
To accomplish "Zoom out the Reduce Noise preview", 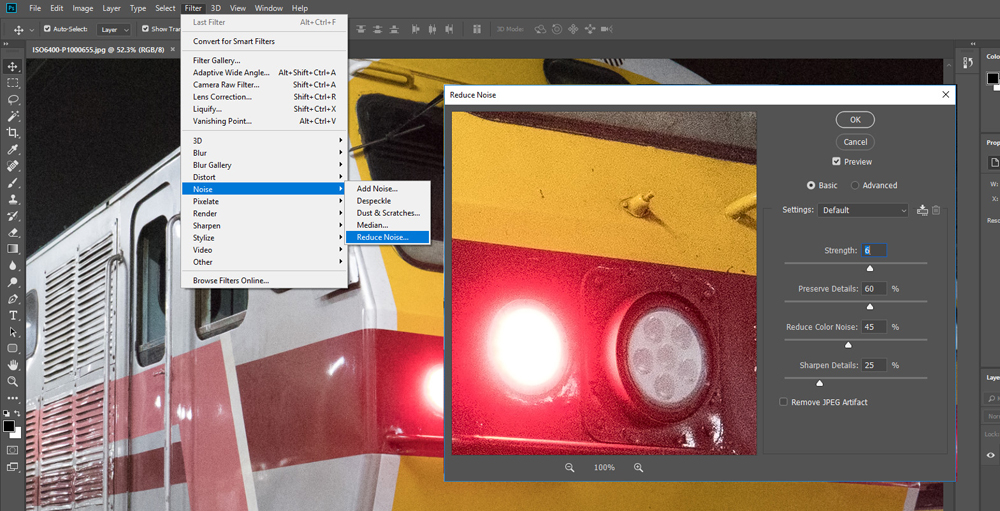I will pyautogui.click(x=570, y=468).
